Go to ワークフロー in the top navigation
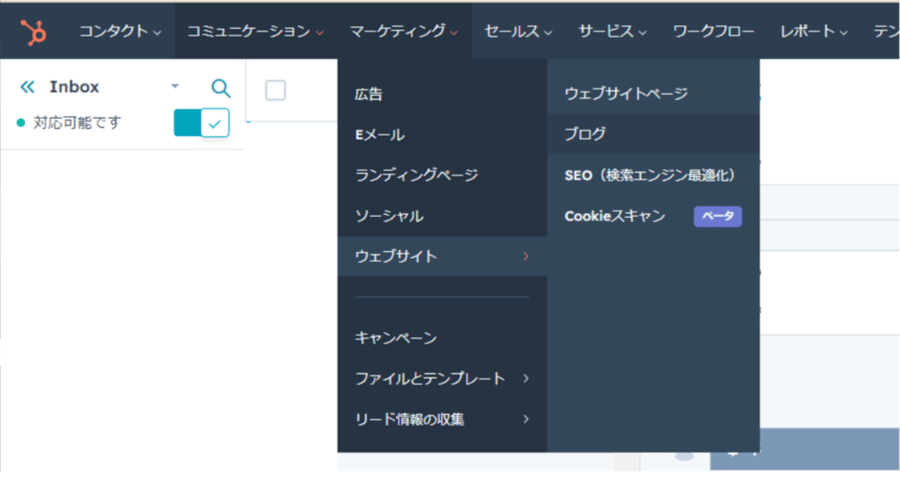Viewport: 900px width, 500px height. tap(713, 32)
